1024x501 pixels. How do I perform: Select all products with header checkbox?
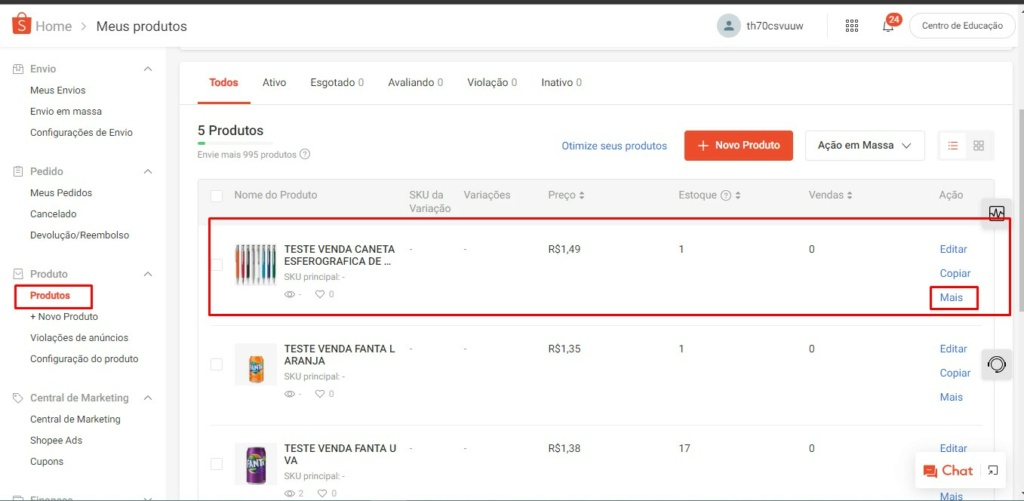coord(216,195)
